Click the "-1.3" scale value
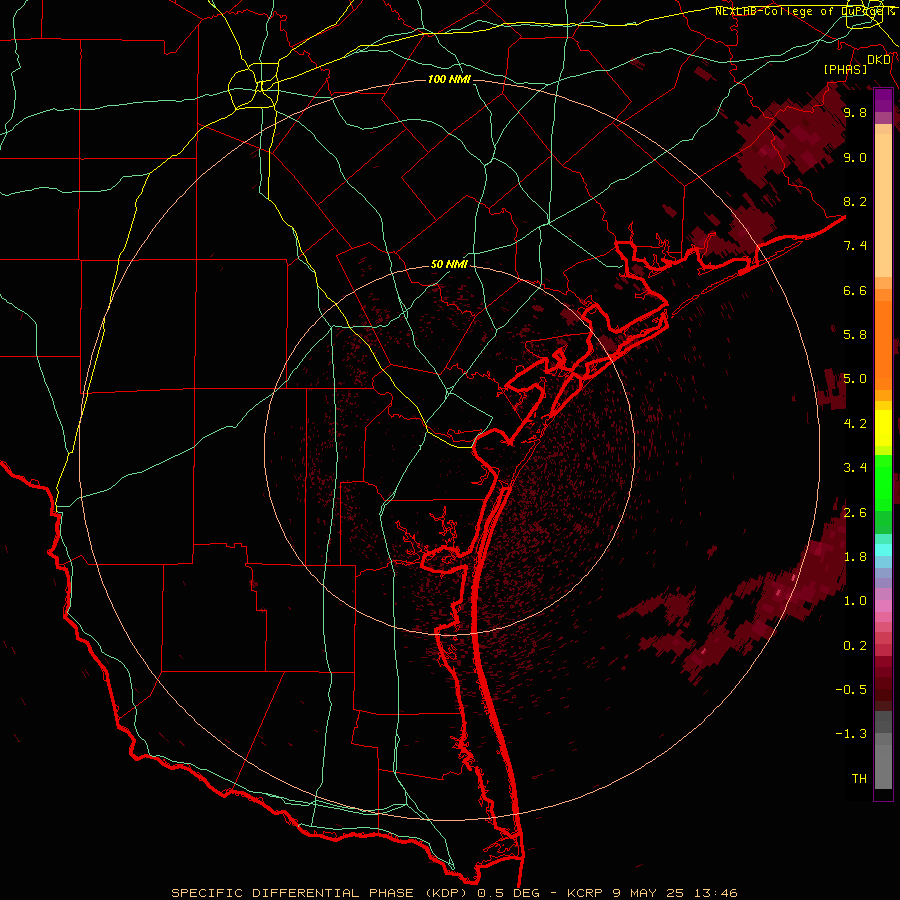Screen dimensions: 900x900 (851, 734)
